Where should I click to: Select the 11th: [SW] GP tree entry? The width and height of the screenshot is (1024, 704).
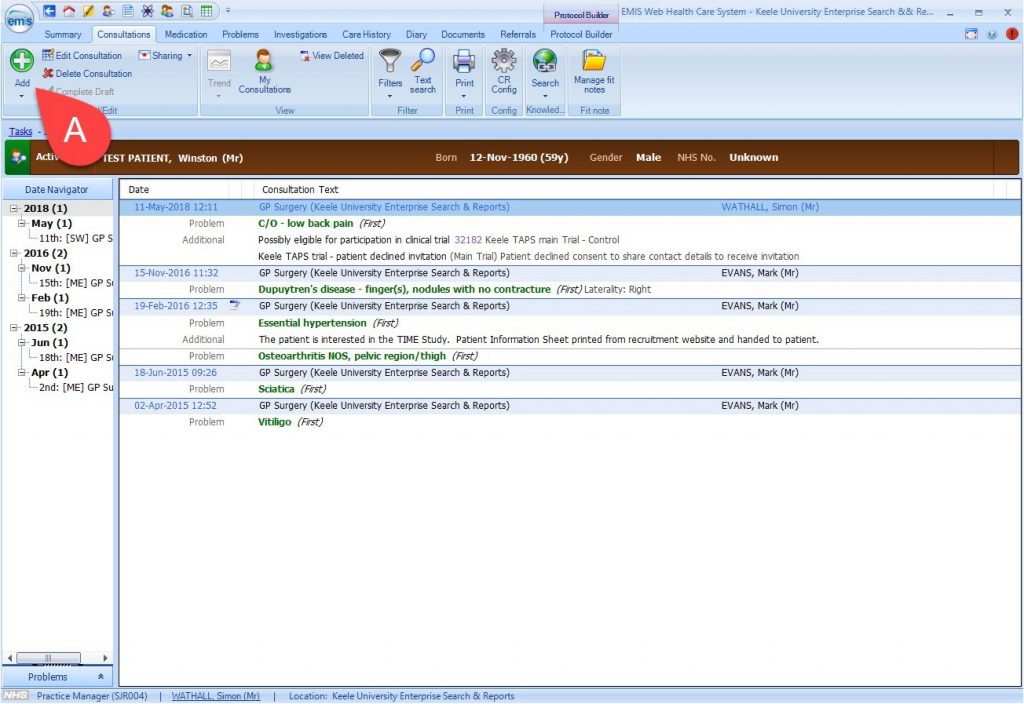point(76,238)
